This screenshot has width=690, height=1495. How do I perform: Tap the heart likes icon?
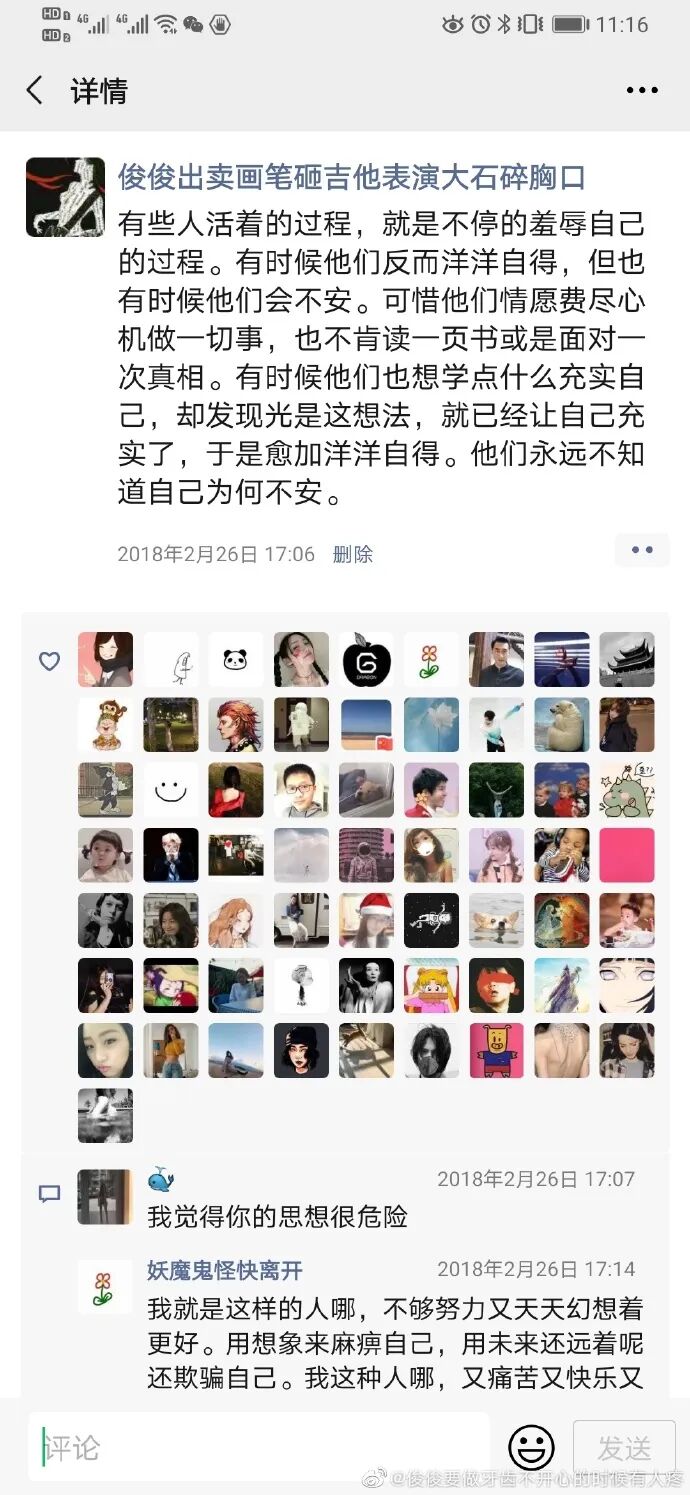pos(49,661)
